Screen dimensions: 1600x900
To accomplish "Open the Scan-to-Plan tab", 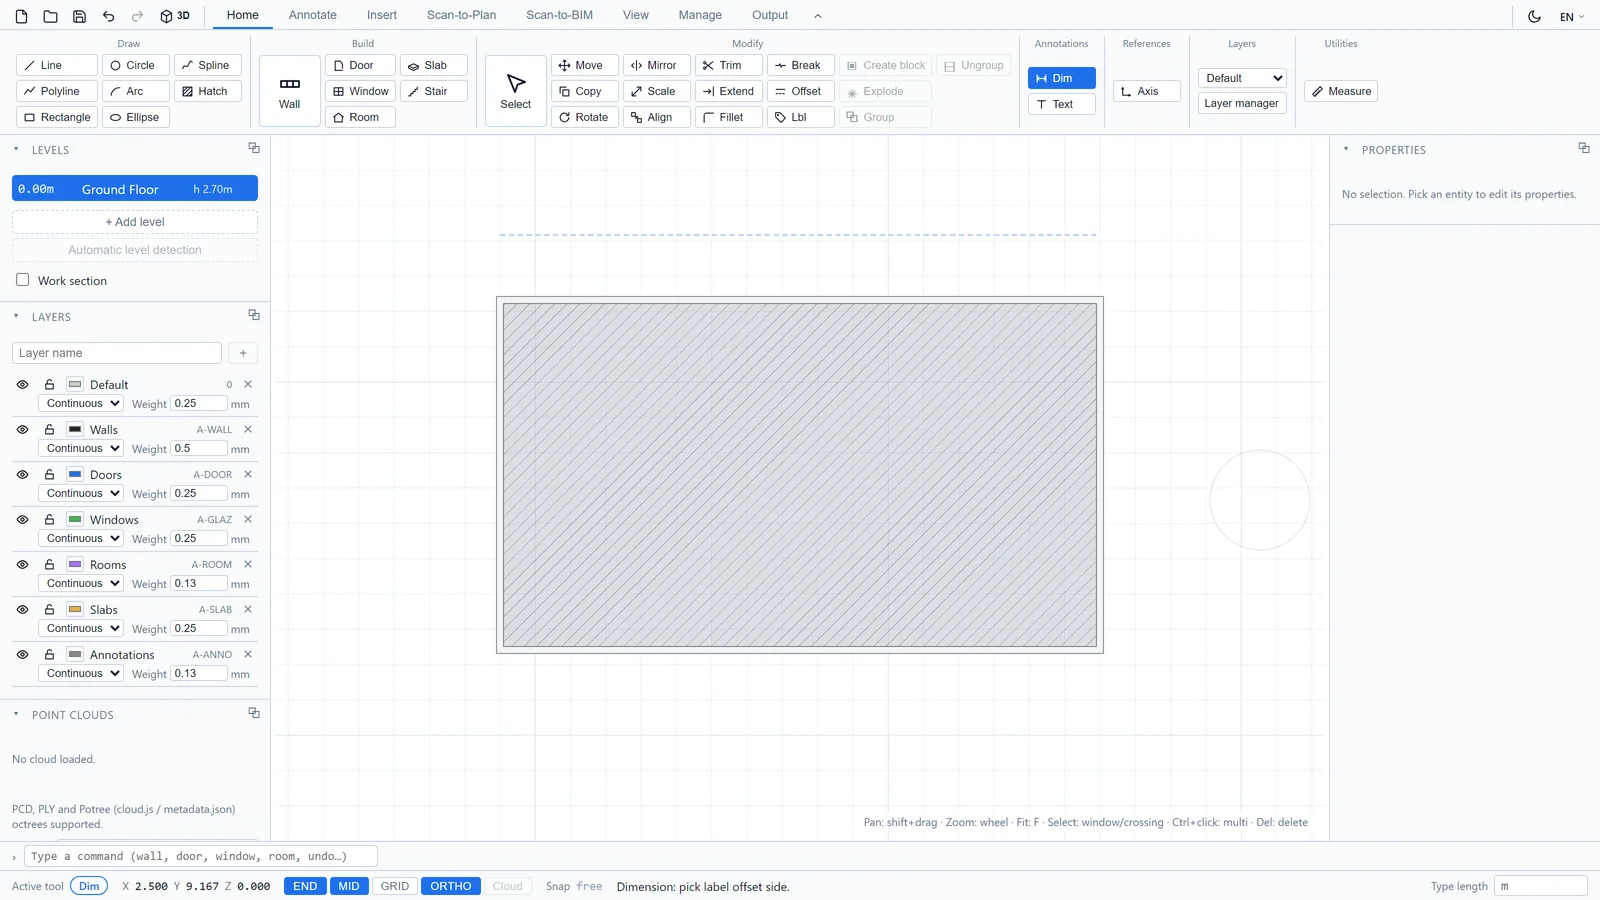I will coord(461,15).
